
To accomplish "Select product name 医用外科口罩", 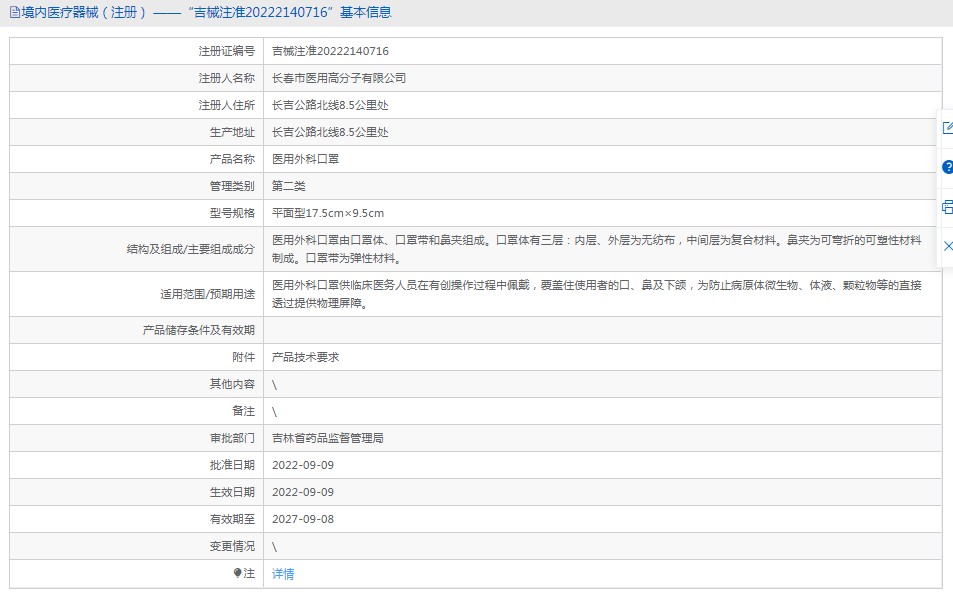I will point(305,159).
